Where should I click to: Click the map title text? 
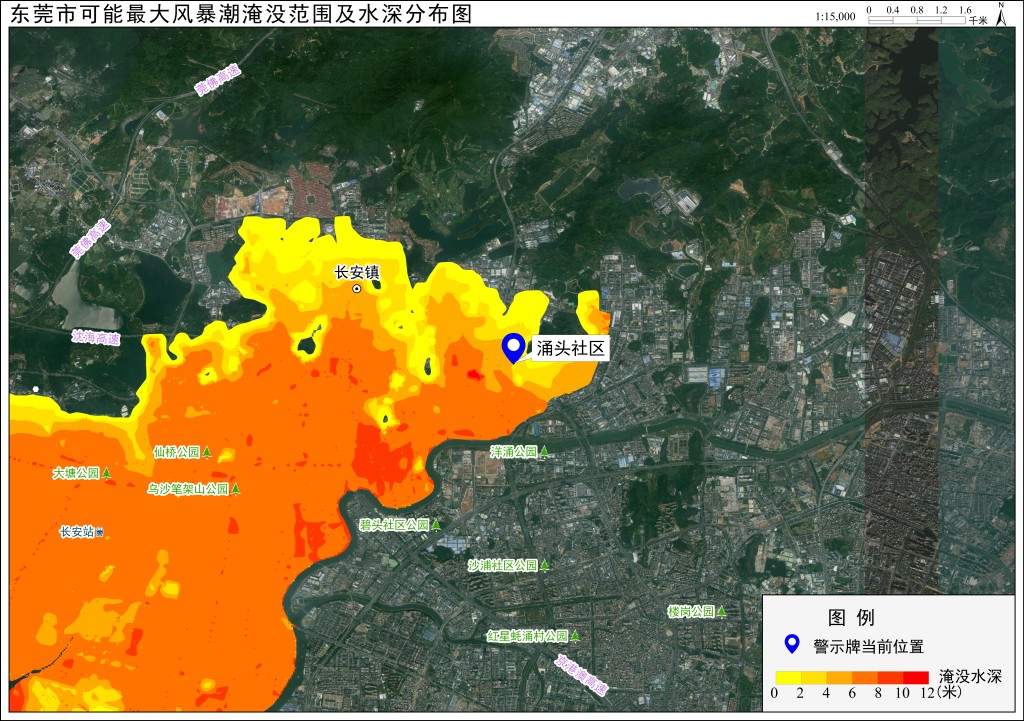point(241,14)
